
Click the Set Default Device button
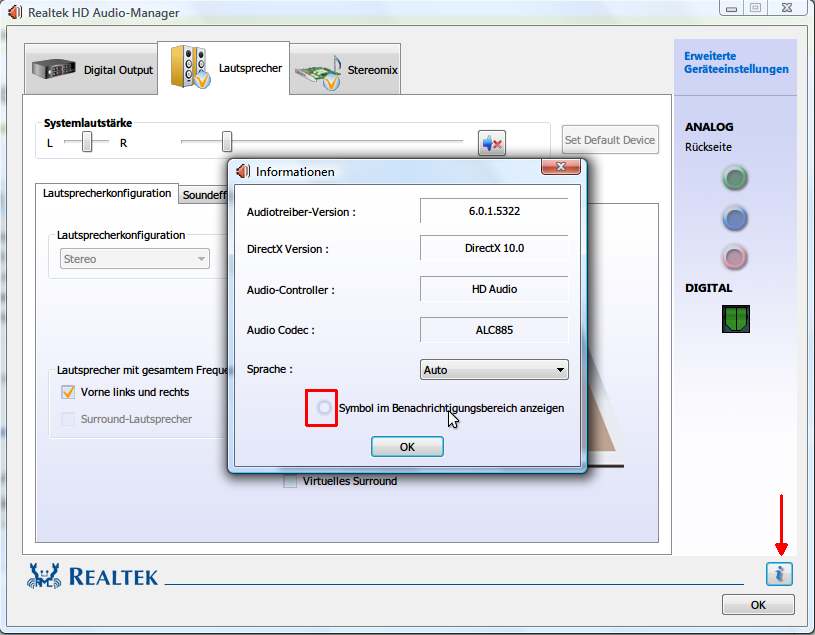point(610,140)
